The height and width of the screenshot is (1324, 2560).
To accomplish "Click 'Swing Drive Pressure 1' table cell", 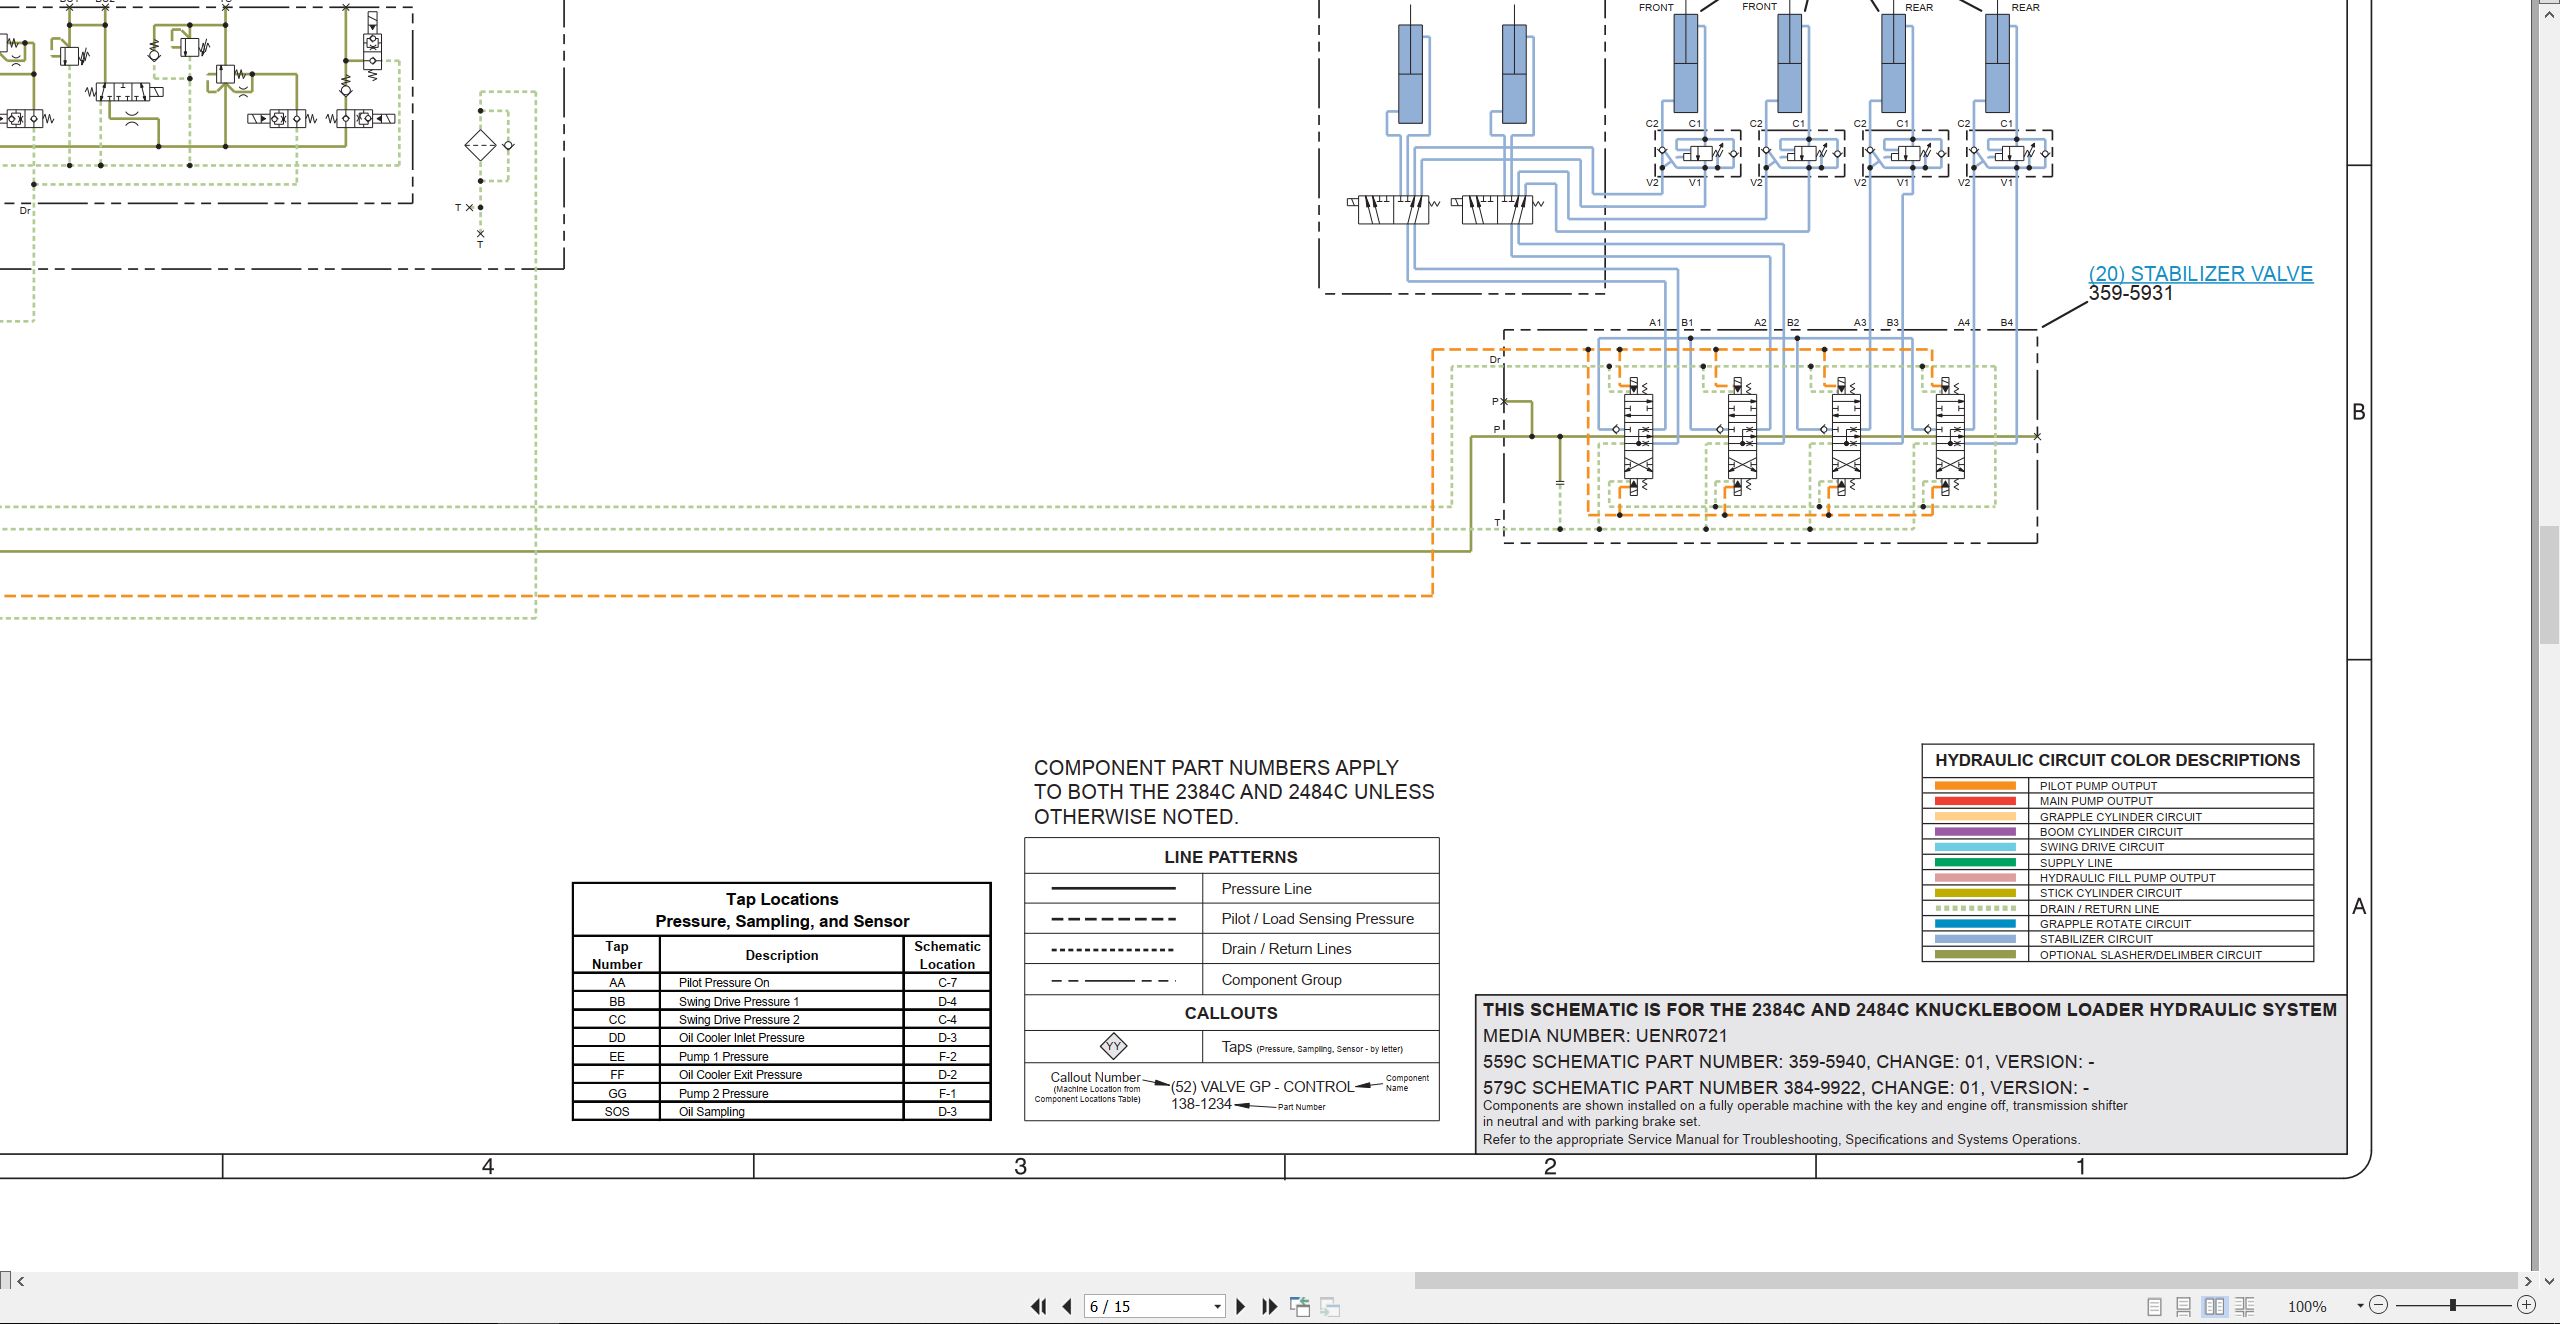I will (781, 1001).
